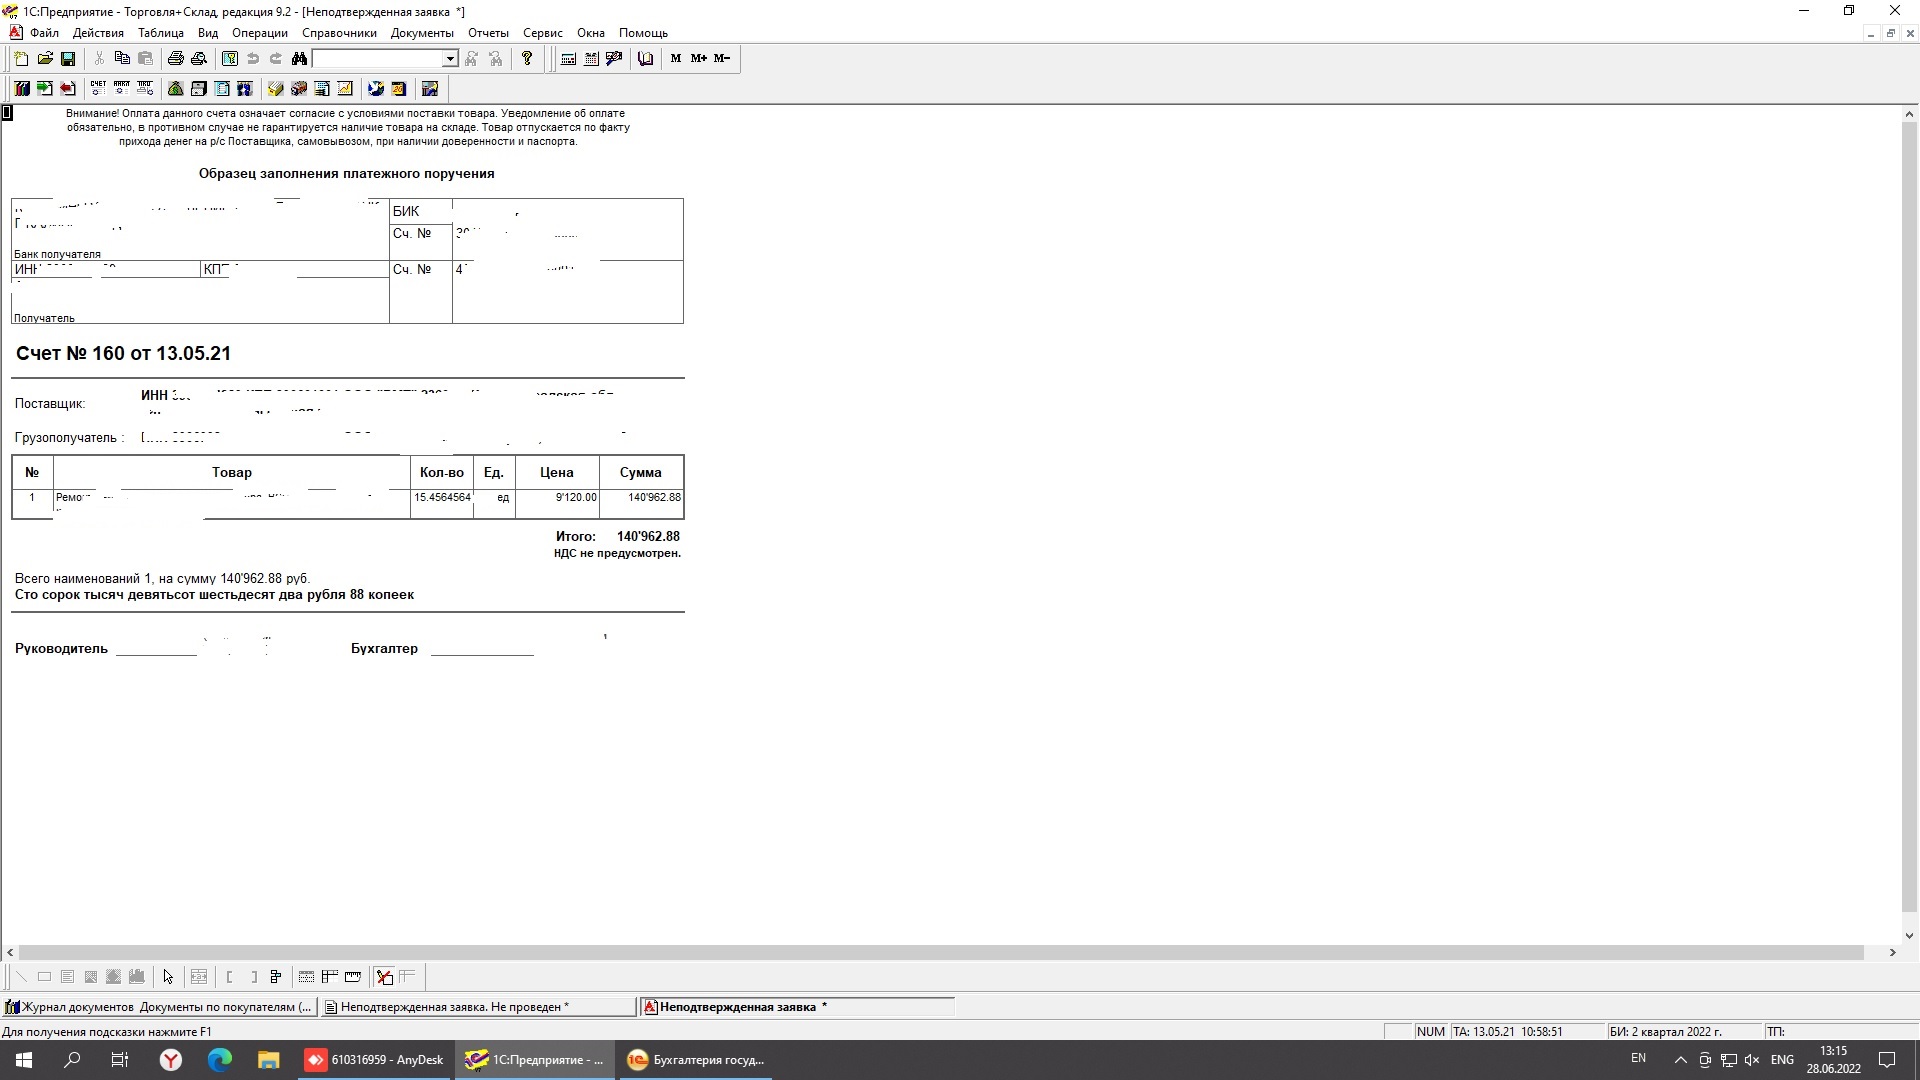
Task: Open the Отчеты menu
Action: [488, 33]
